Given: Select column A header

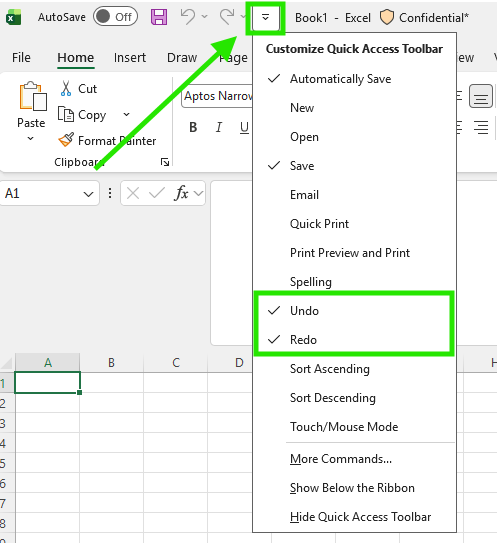Looking at the screenshot, I should coord(48,363).
